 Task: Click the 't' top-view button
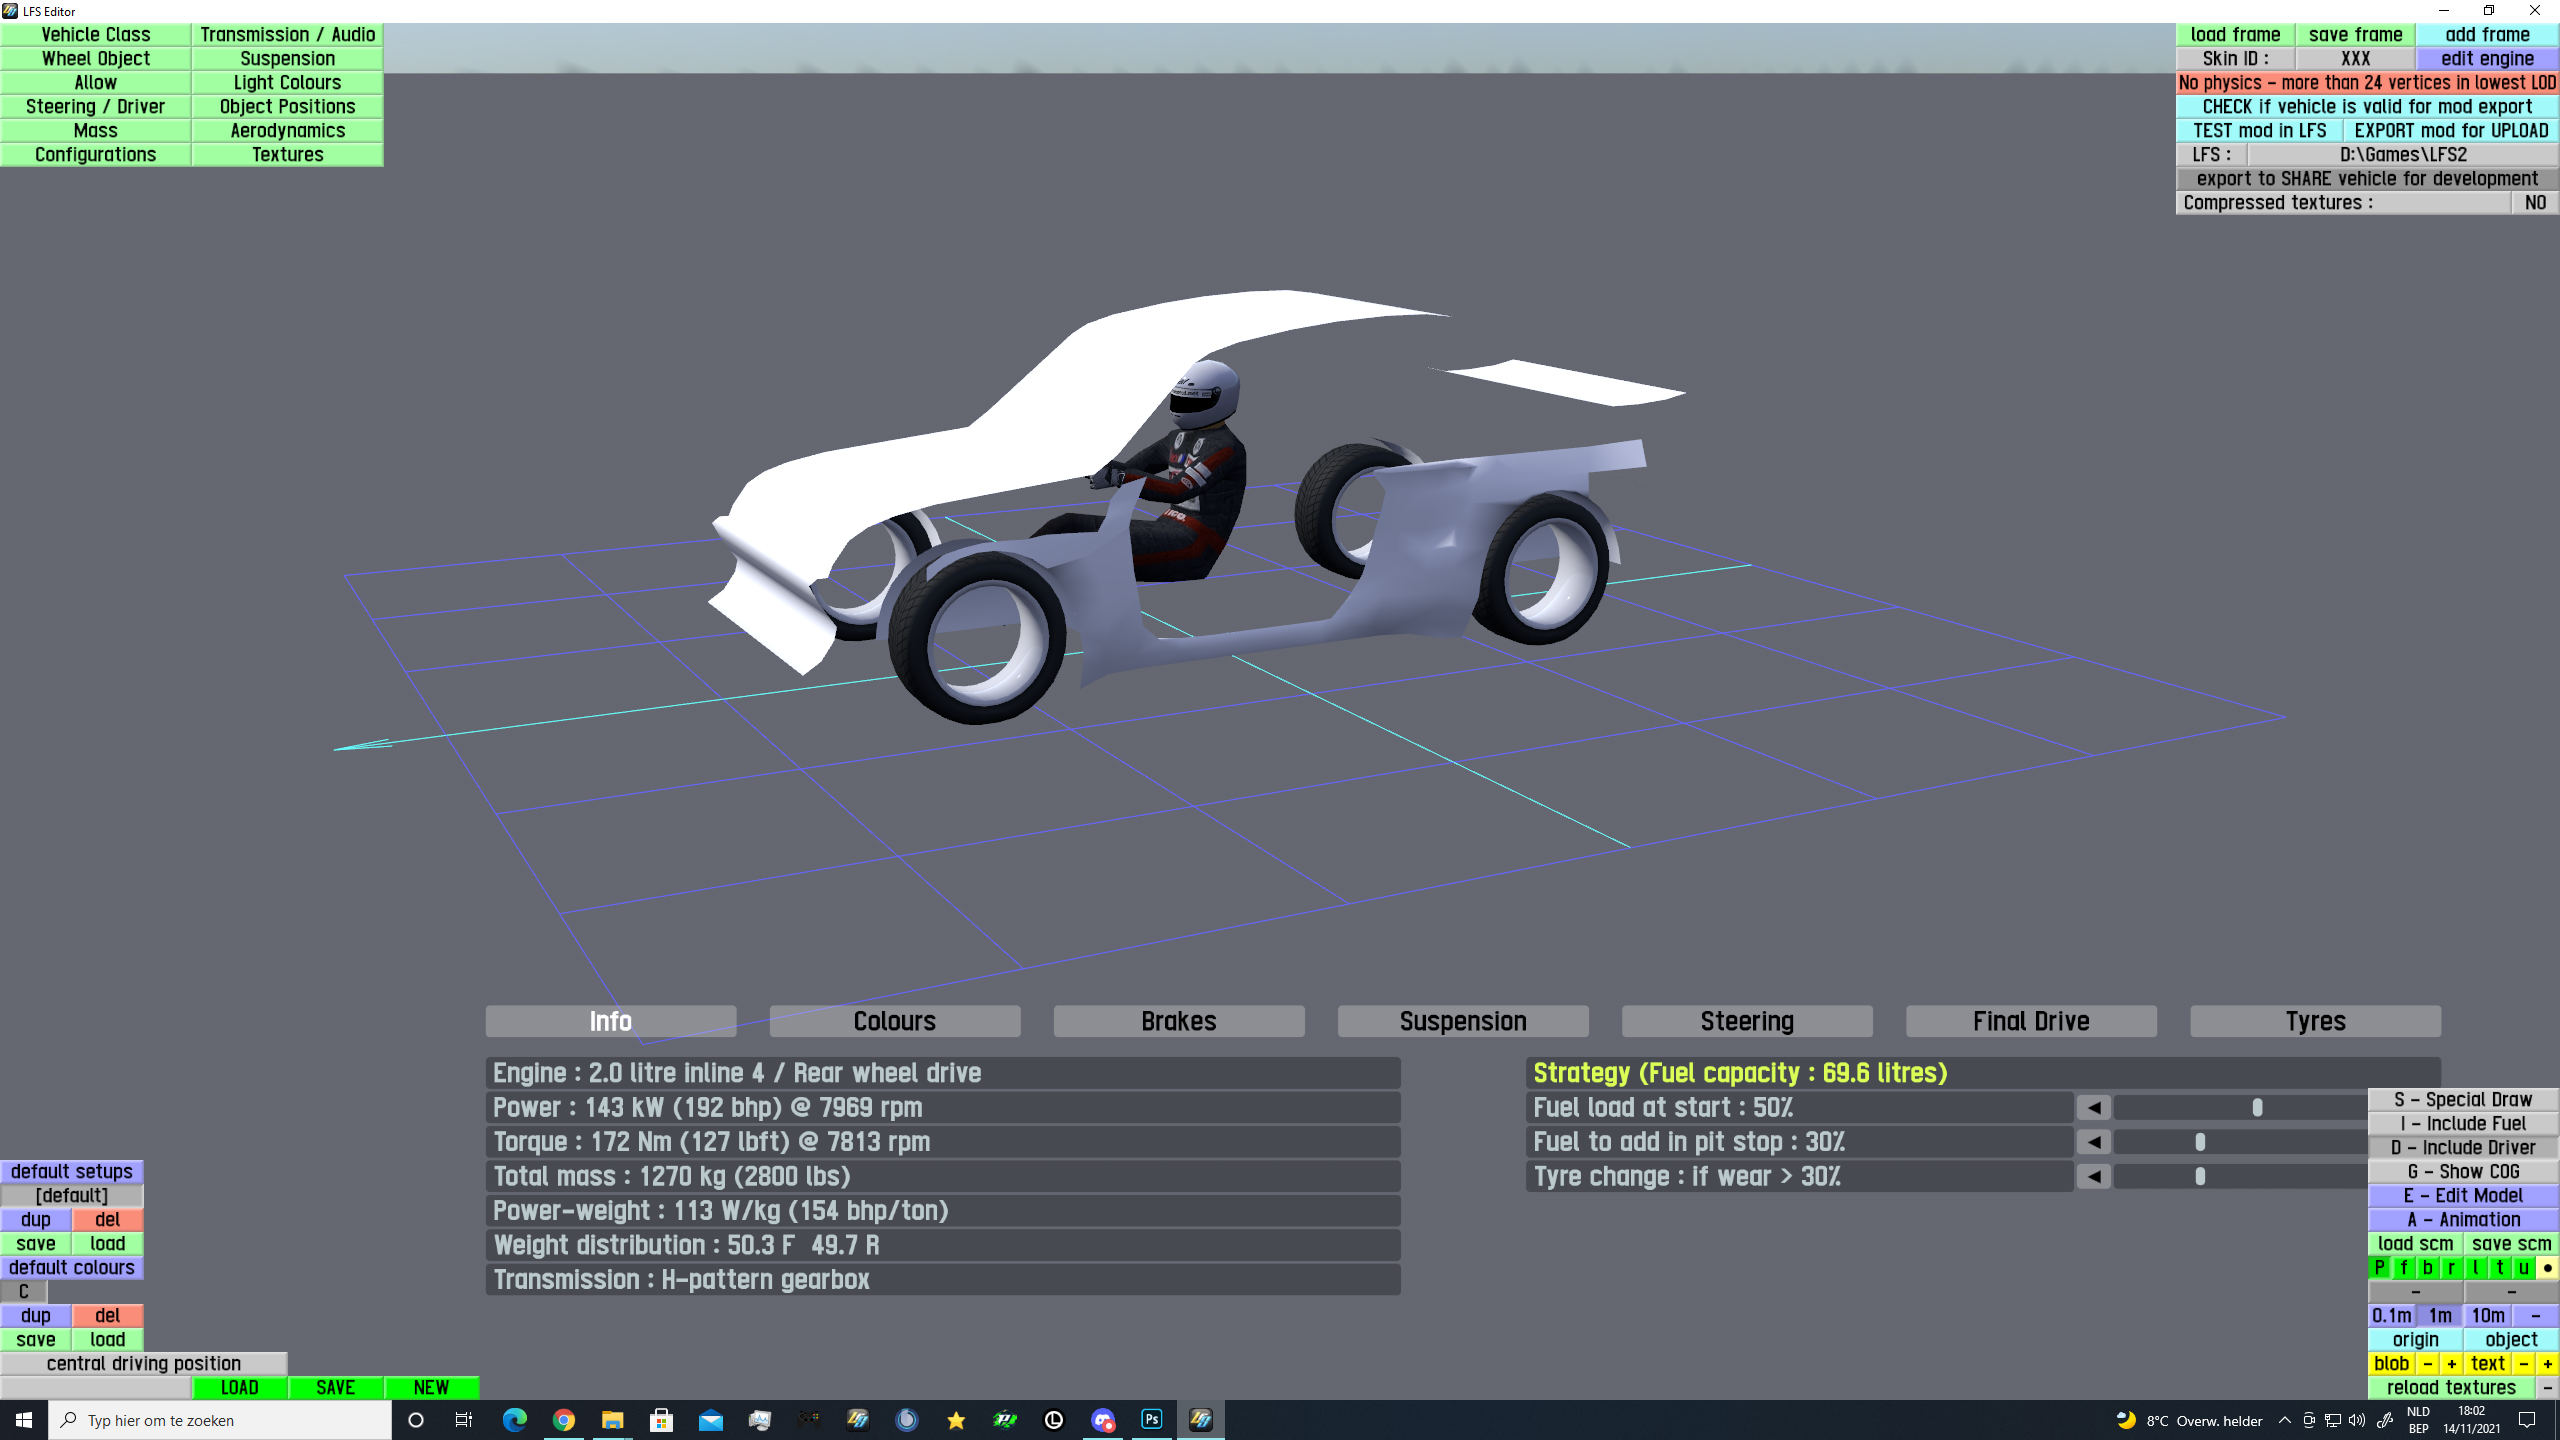2500,1267
